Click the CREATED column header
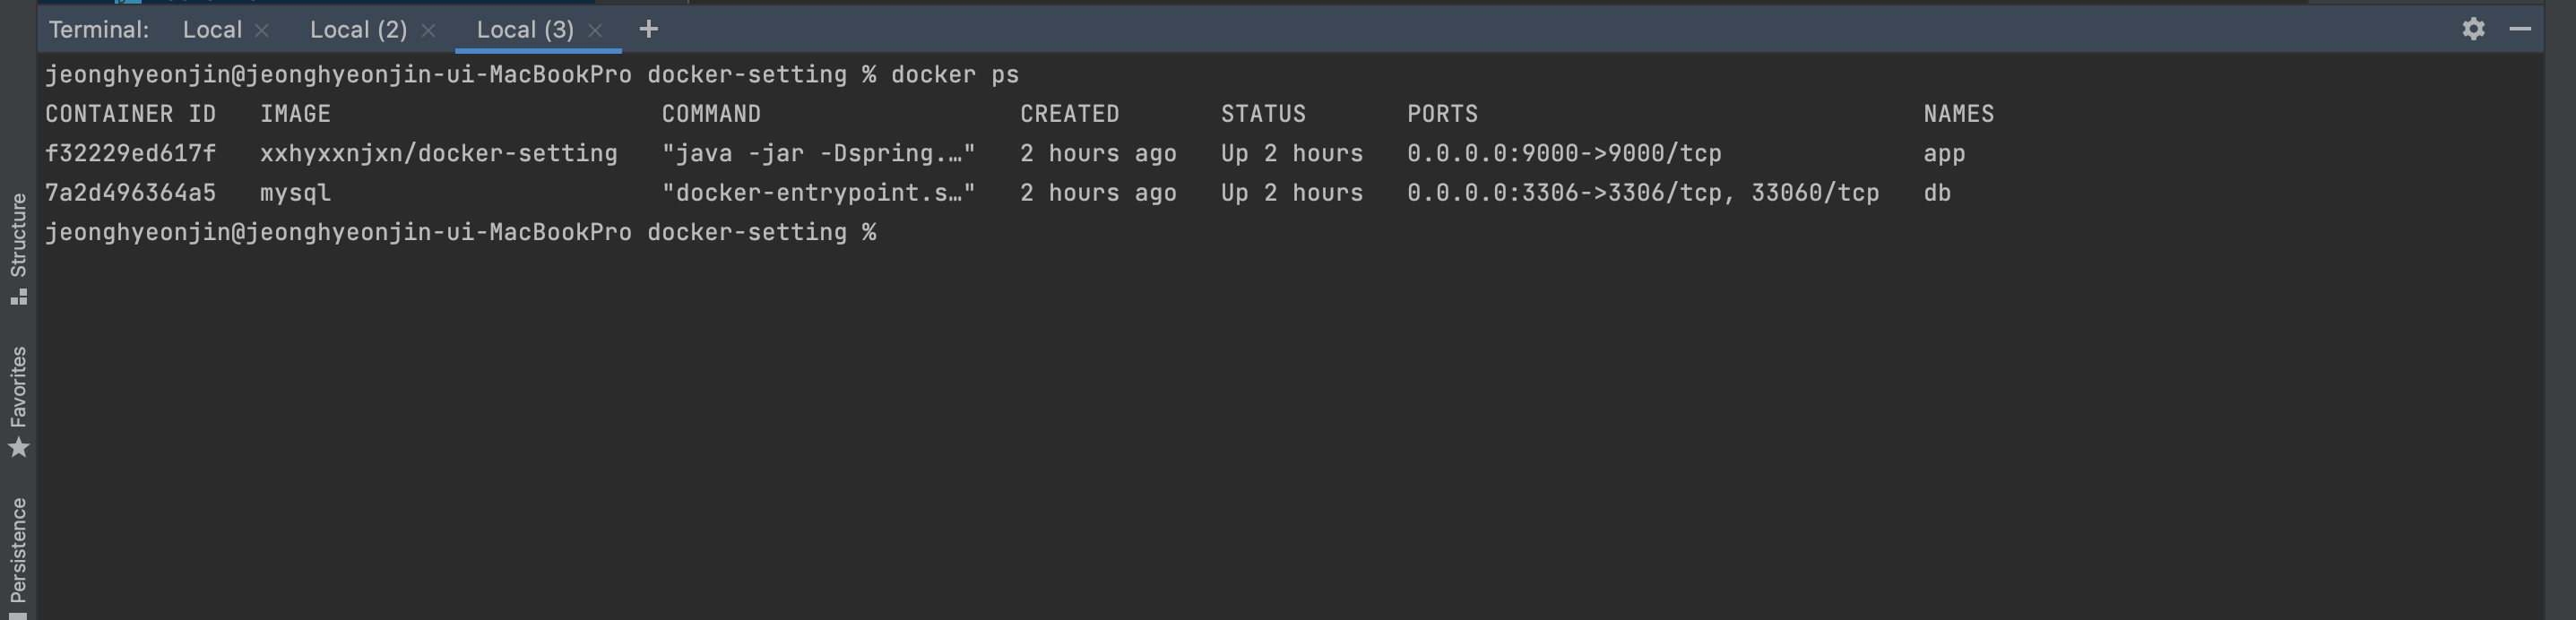 (1069, 114)
